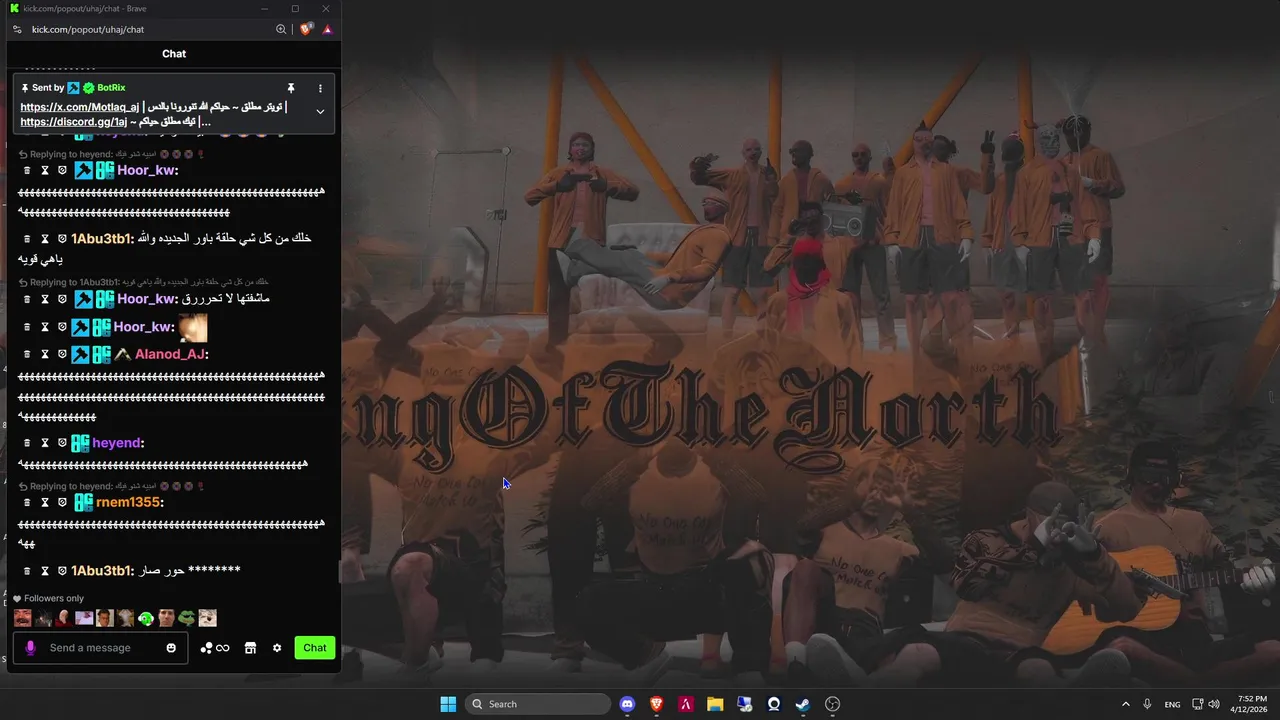Screen dimensions: 1280x720
Task: Open x.com/Motlaq_aj link in pinned message
Action: click(x=80, y=107)
